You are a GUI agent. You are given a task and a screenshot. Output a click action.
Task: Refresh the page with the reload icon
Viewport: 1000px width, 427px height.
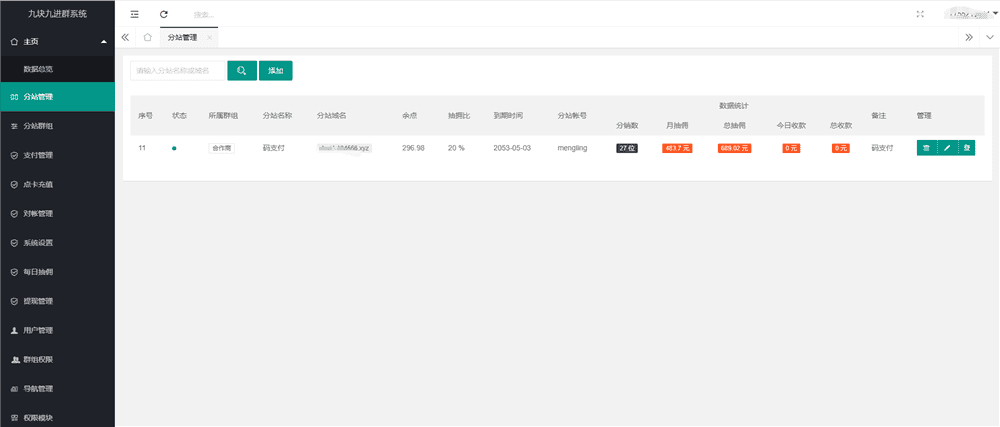[x=164, y=14]
